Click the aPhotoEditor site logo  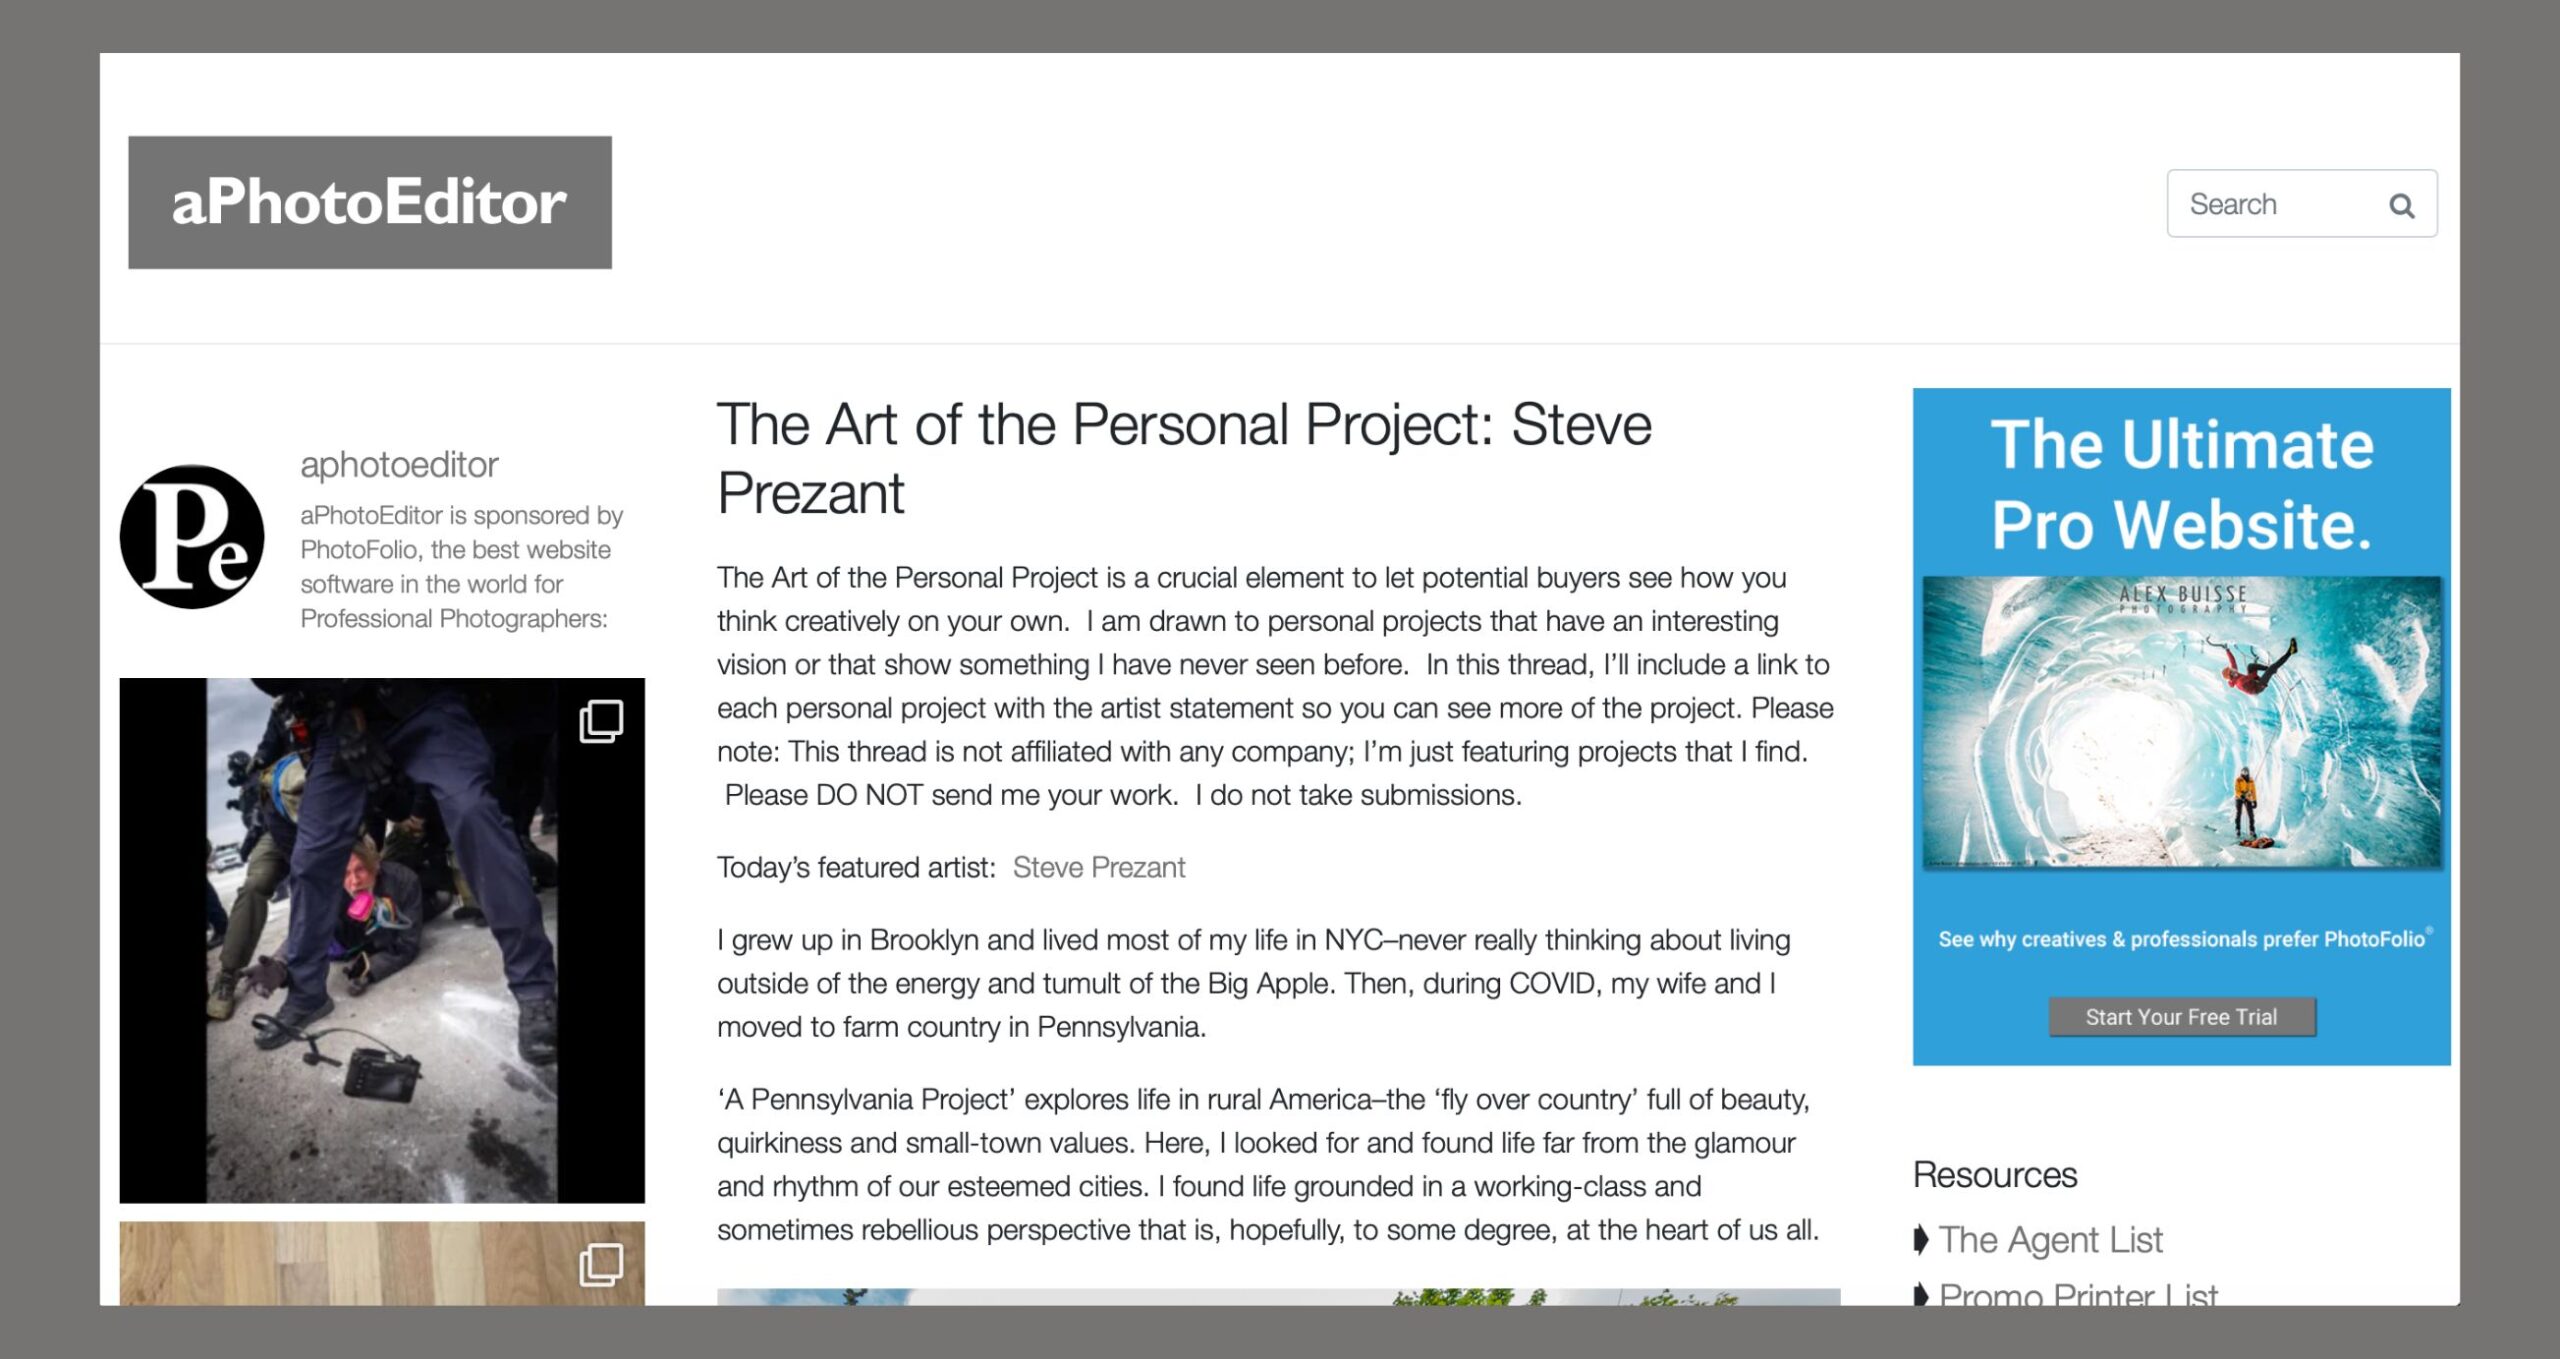coord(369,202)
